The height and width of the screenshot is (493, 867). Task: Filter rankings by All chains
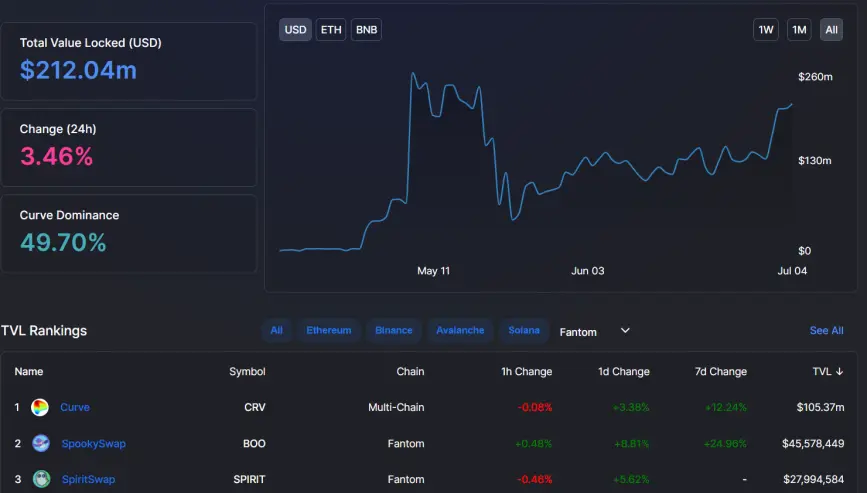(276, 331)
